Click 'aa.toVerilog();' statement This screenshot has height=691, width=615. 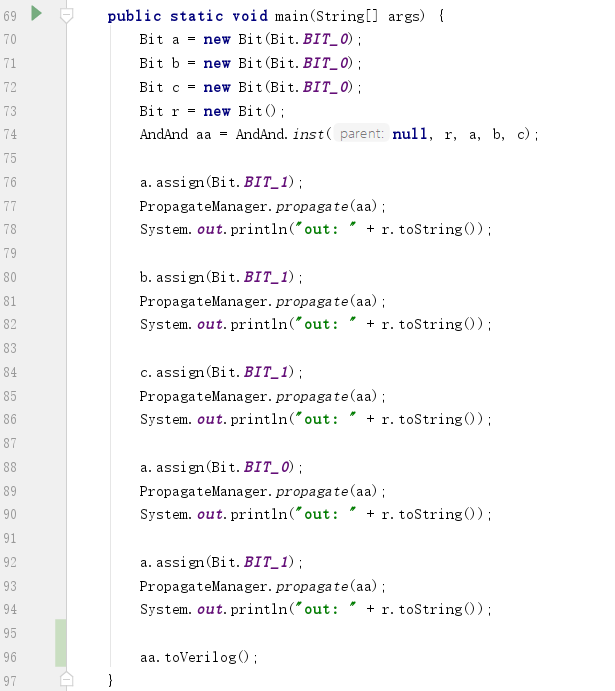pos(199,657)
